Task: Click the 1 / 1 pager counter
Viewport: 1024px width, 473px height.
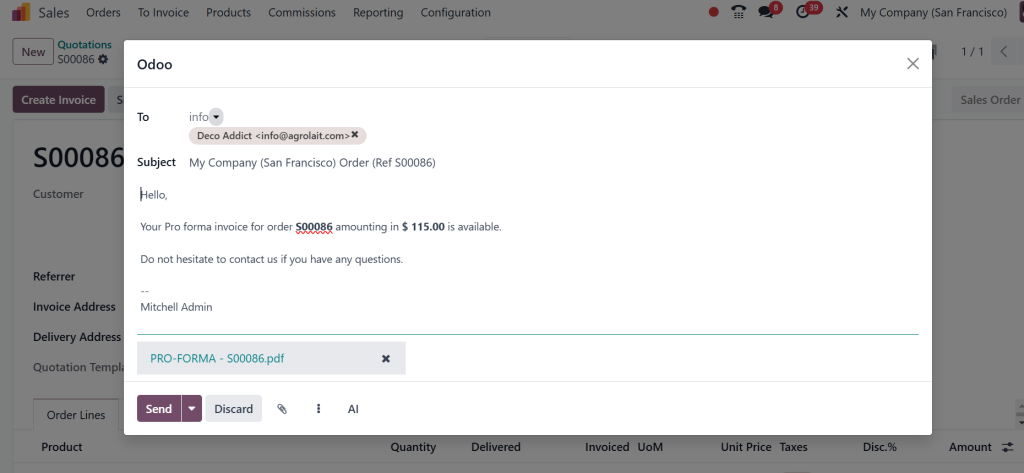Action: pos(972,52)
